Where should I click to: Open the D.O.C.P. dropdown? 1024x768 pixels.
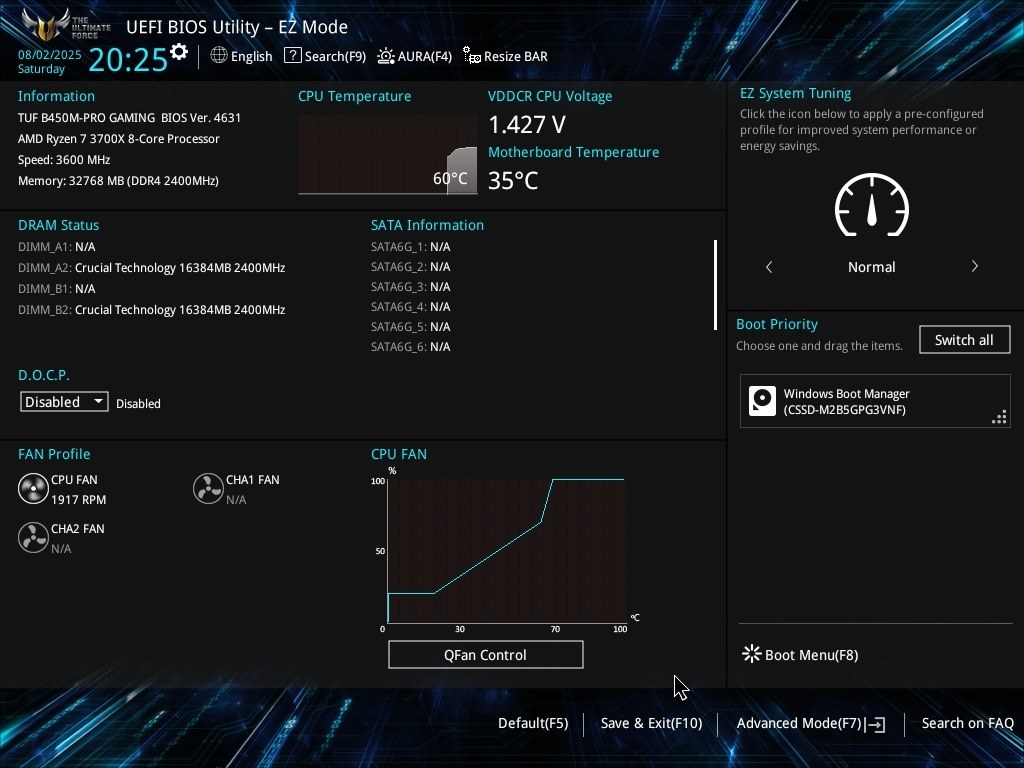coord(64,402)
